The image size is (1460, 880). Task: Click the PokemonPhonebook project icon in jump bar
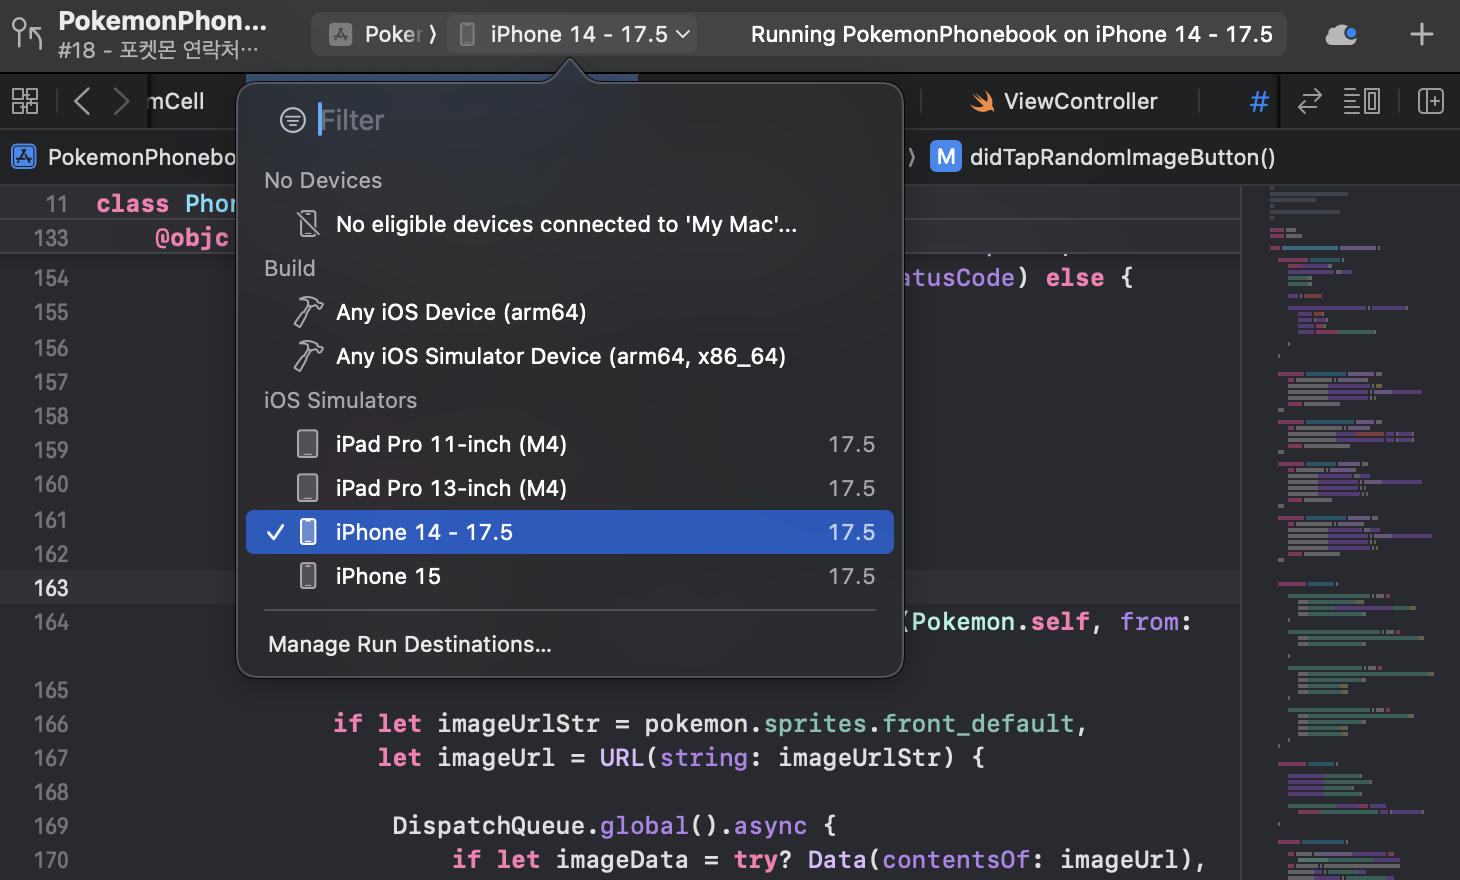coord(24,157)
